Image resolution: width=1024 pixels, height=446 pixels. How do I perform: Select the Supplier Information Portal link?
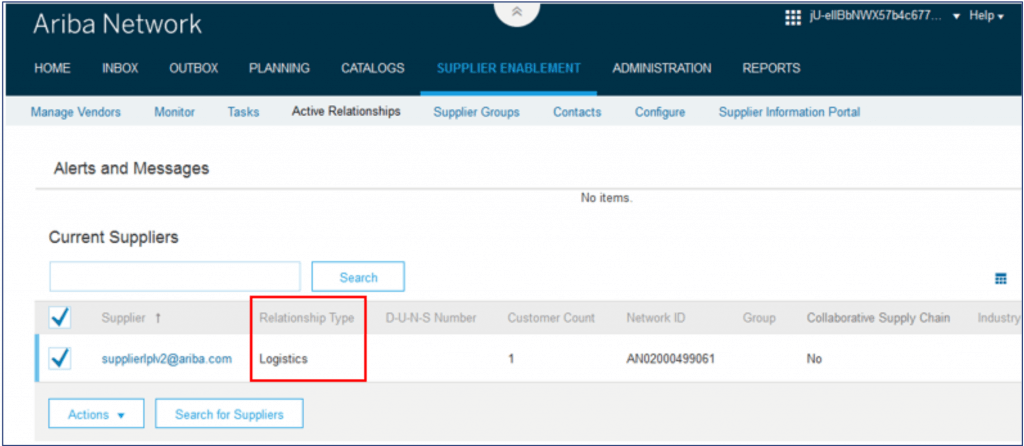pyautogui.click(x=790, y=112)
